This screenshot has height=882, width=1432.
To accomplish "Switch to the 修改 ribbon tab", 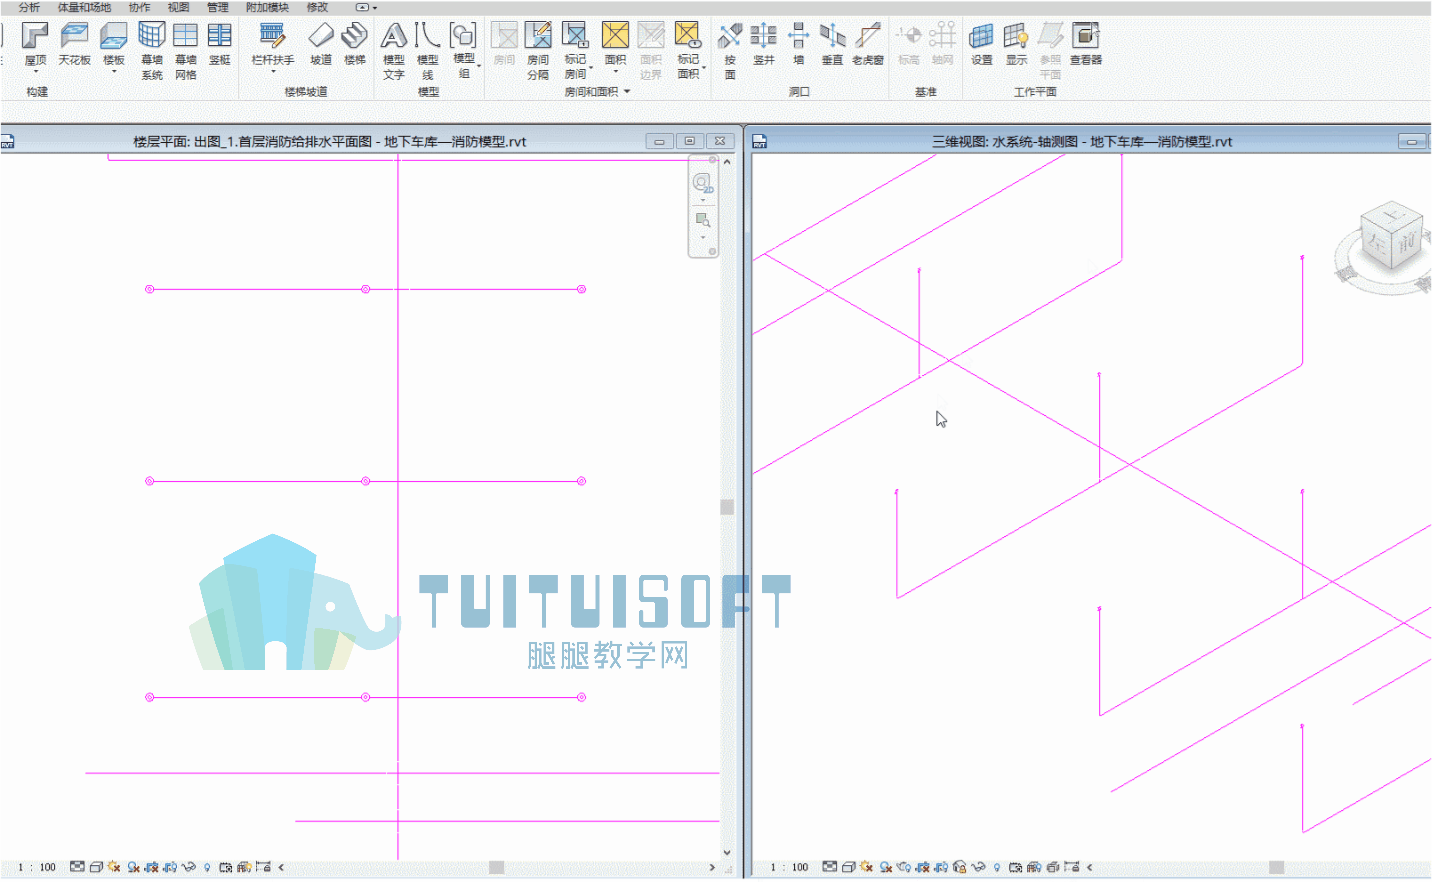I will [x=317, y=7].
